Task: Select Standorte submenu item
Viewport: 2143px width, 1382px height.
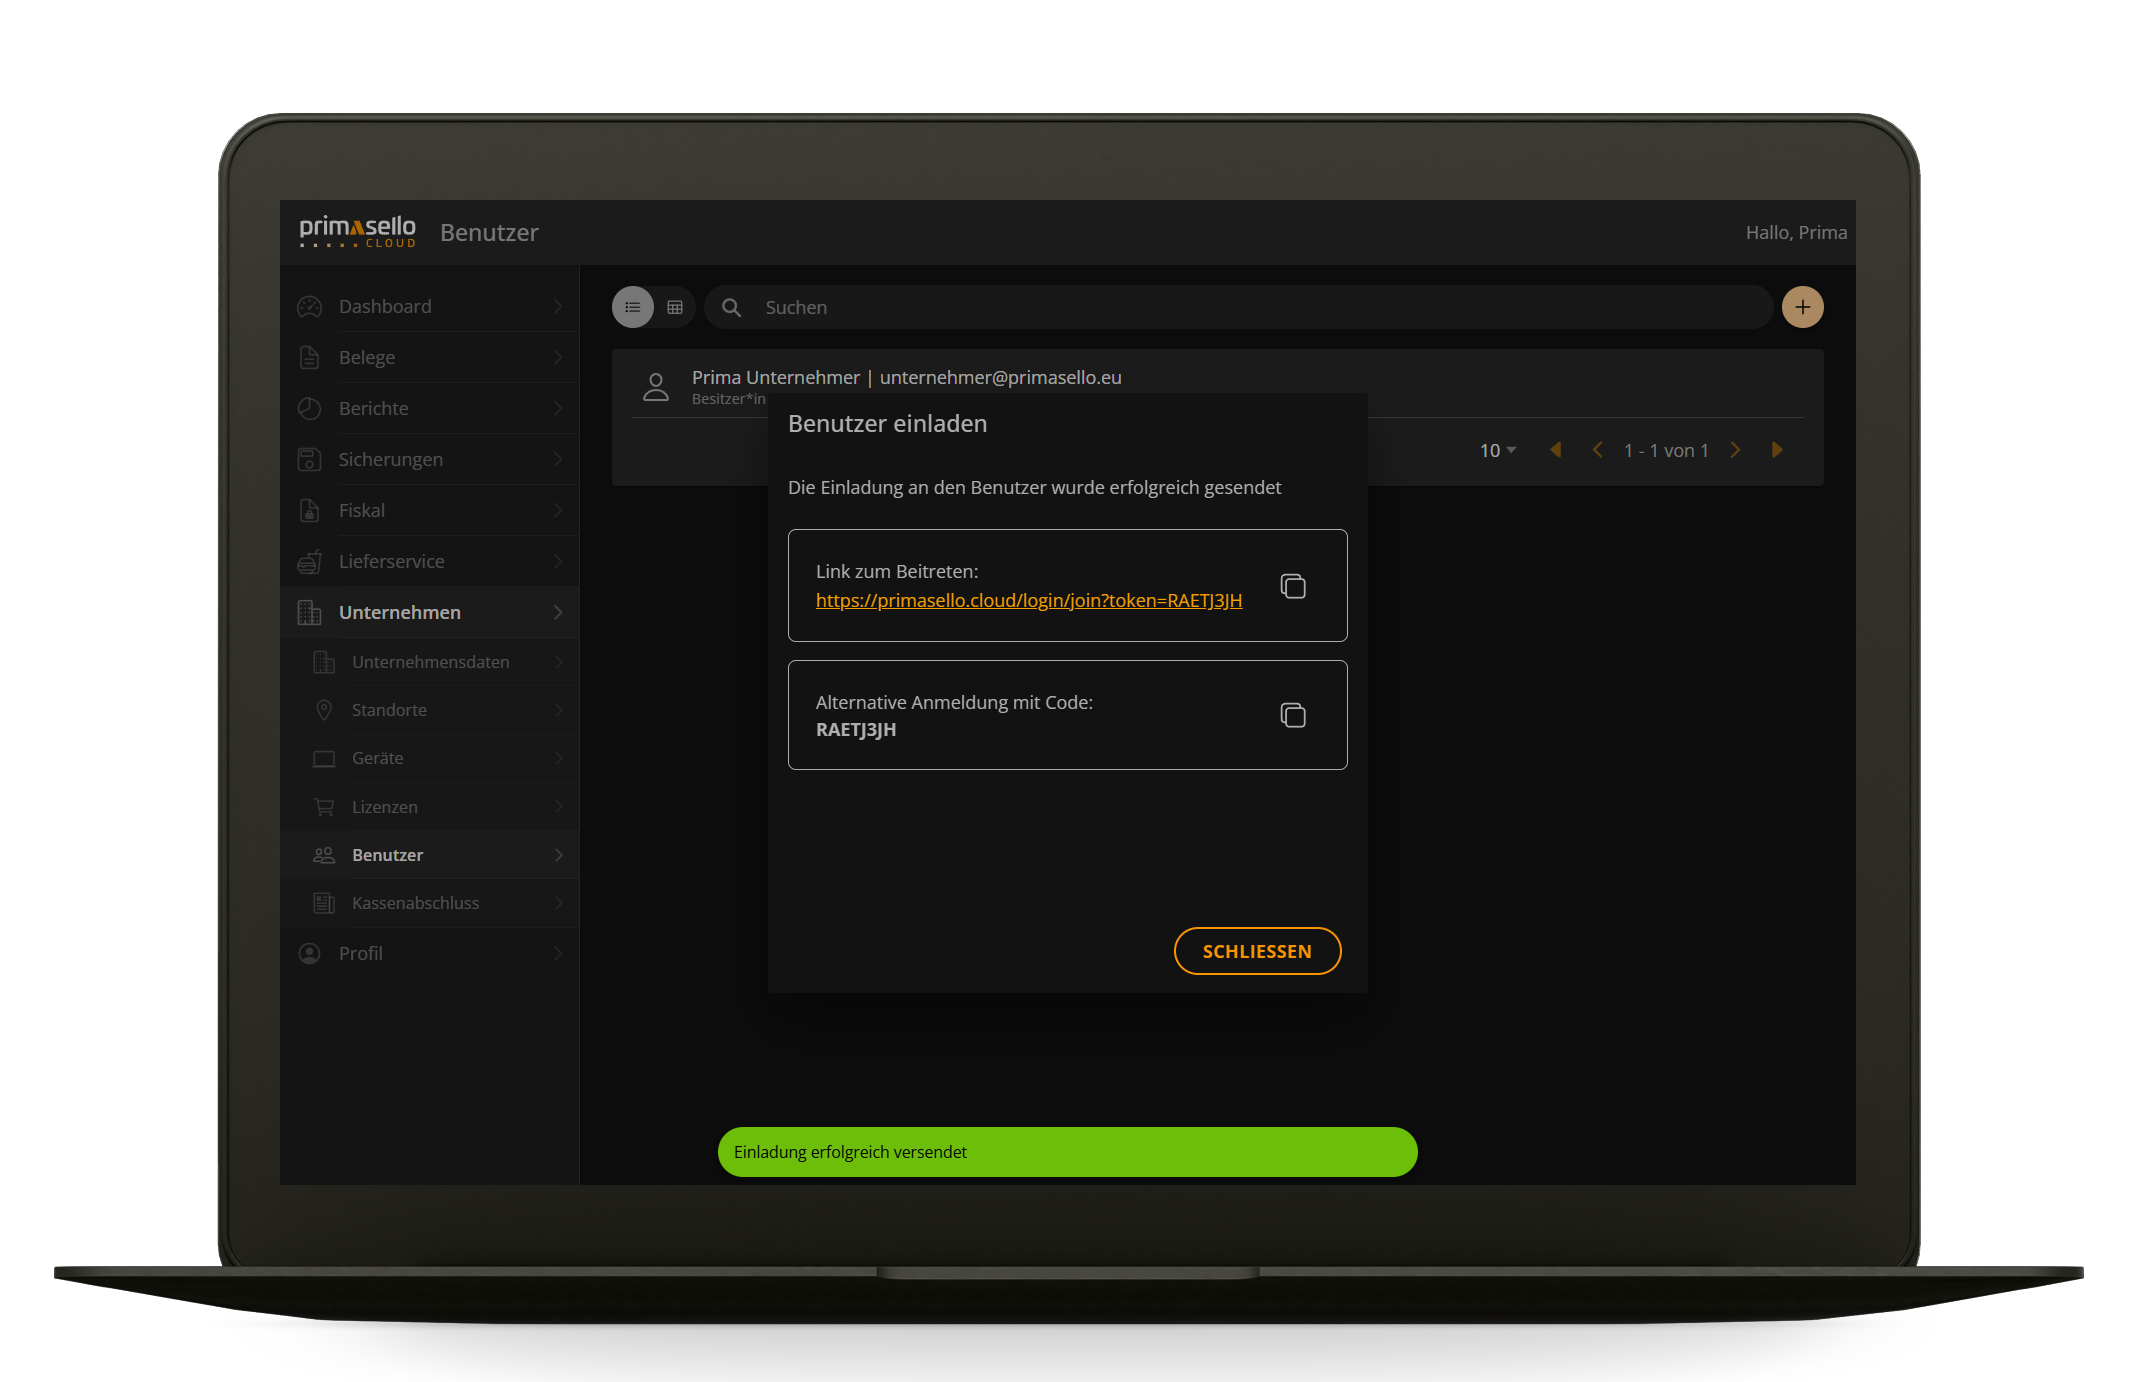Action: pos(389,710)
